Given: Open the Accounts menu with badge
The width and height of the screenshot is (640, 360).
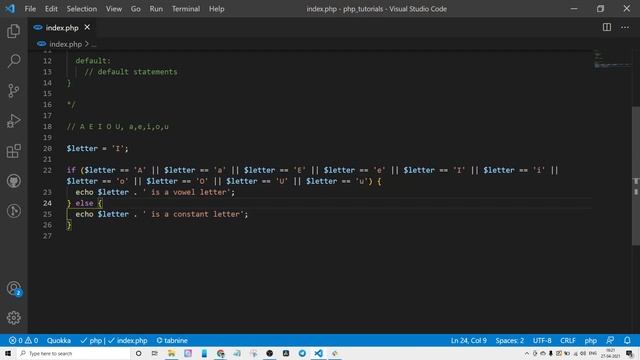Looking at the screenshot, I should click(x=13, y=288).
